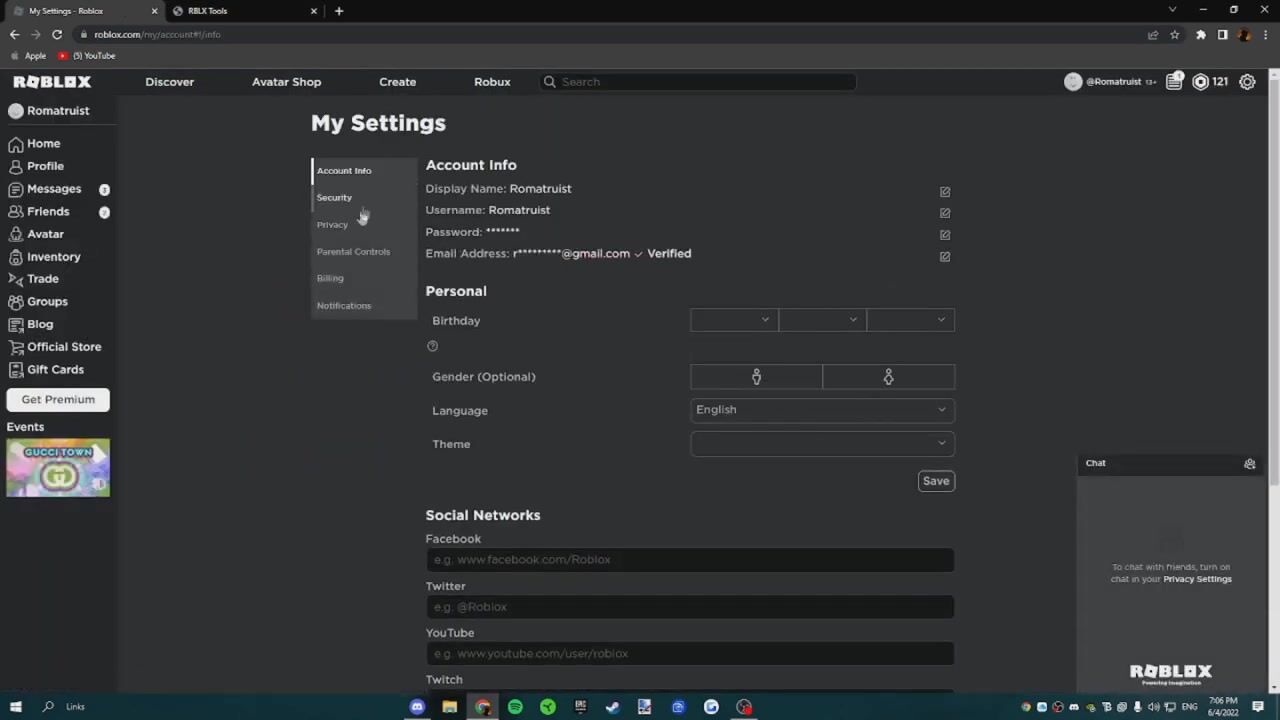Open the Theme dropdown
Screen dimensions: 1280x720
822,444
